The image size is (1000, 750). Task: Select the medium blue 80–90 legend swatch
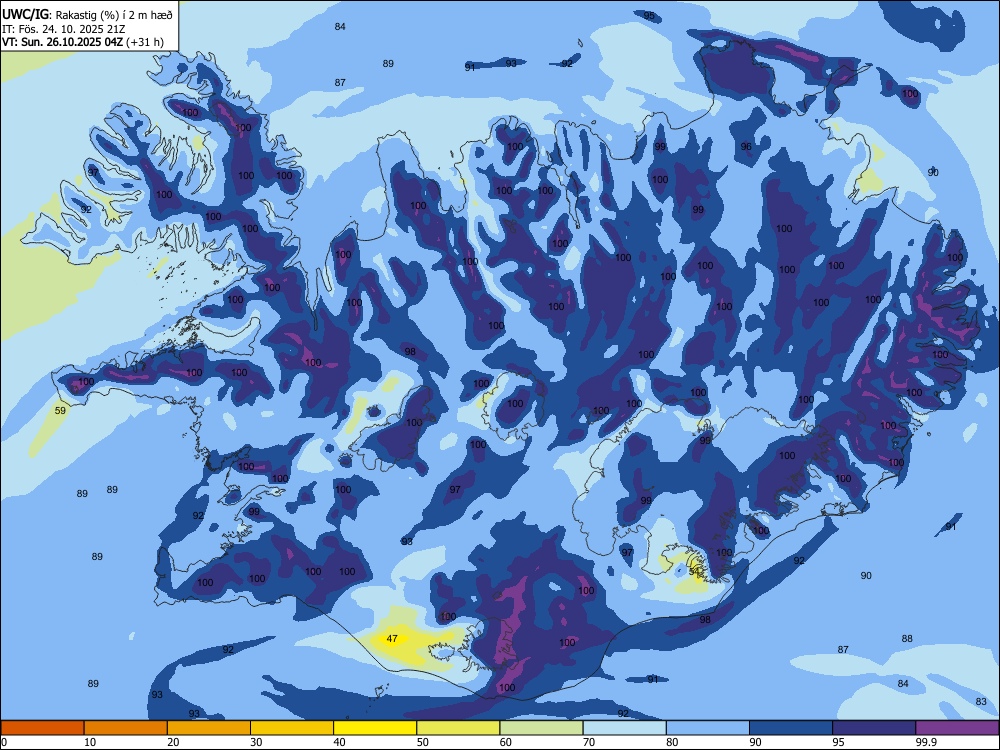708,728
